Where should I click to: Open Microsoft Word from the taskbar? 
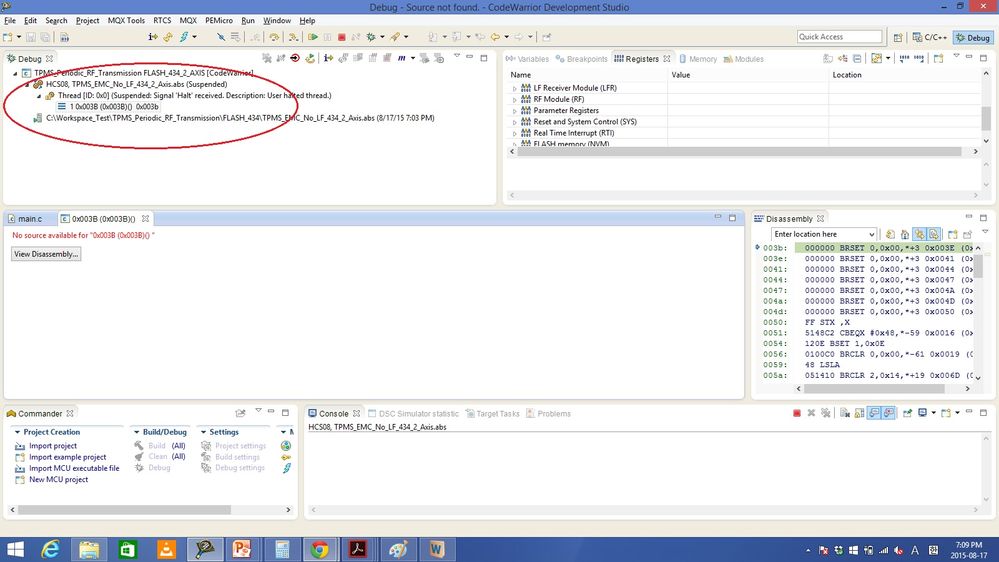[436, 549]
